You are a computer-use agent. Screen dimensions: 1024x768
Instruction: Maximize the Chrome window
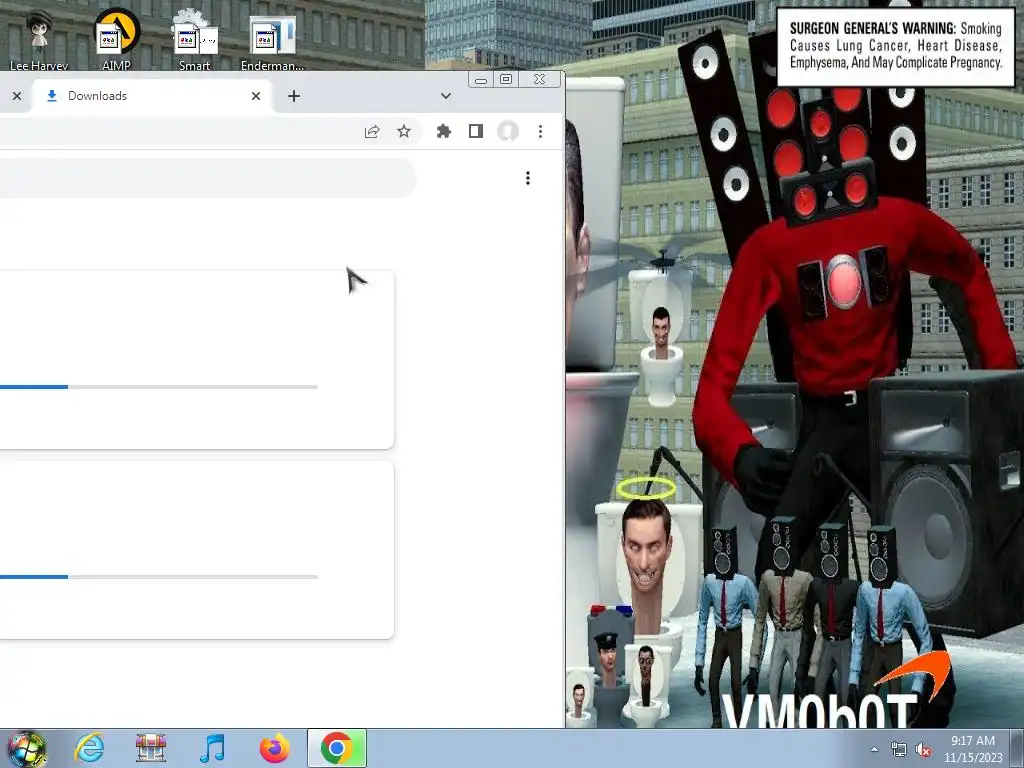click(x=506, y=80)
